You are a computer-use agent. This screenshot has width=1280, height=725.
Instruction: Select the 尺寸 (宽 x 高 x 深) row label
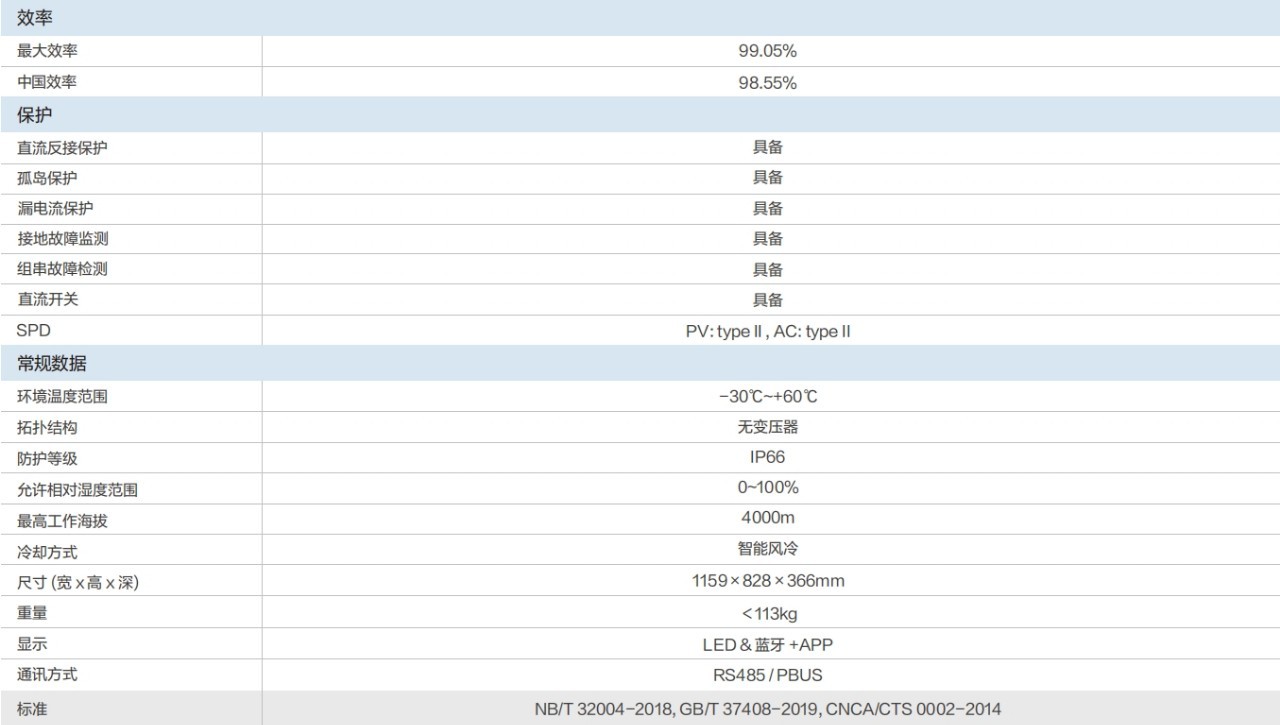tap(78, 583)
